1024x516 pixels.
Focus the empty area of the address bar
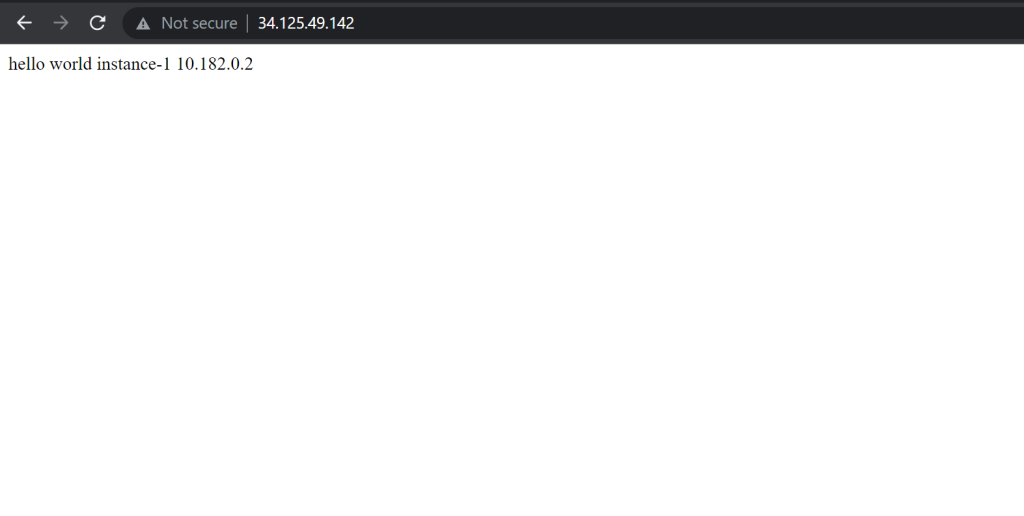pyautogui.click(x=686, y=24)
